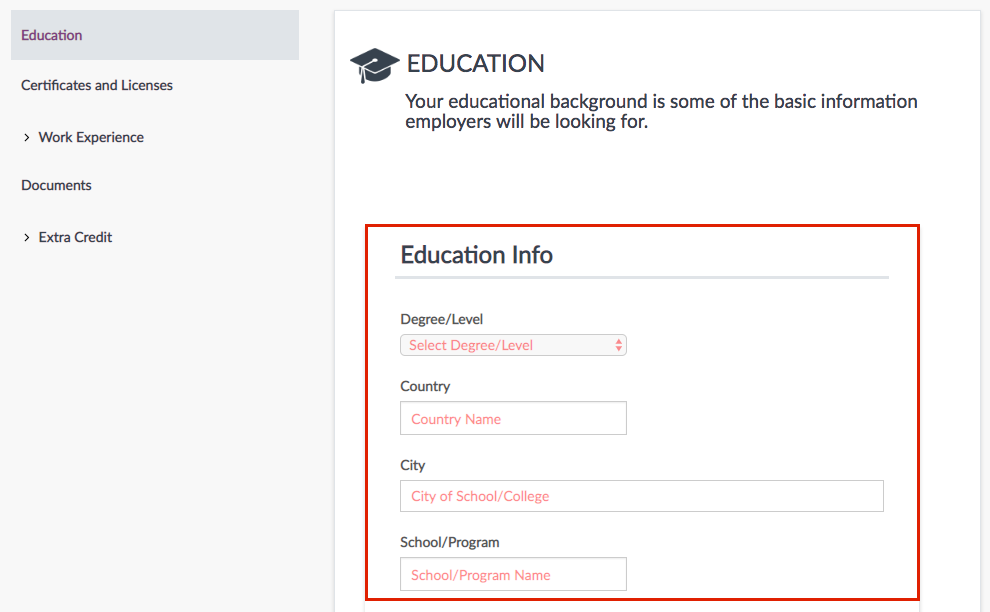Screen dimensions: 990x612
Task: Click the up-down arrows in Degree/Level selector
Action: pyautogui.click(x=617, y=344)
